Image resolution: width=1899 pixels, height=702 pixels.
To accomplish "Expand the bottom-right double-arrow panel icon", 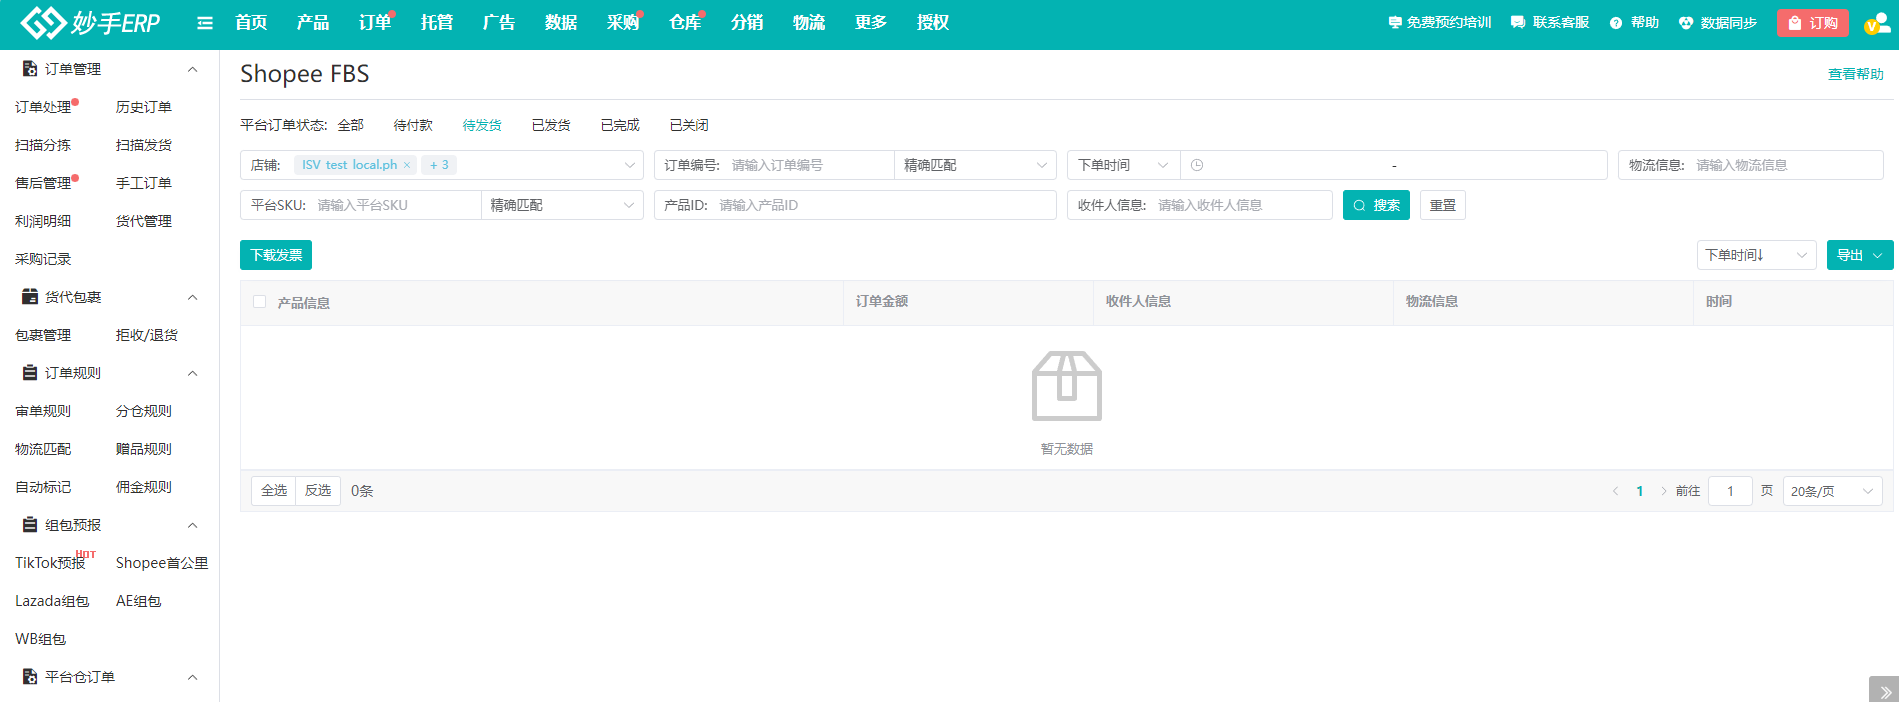I will pyautogui.click(x=1884, y=690).
